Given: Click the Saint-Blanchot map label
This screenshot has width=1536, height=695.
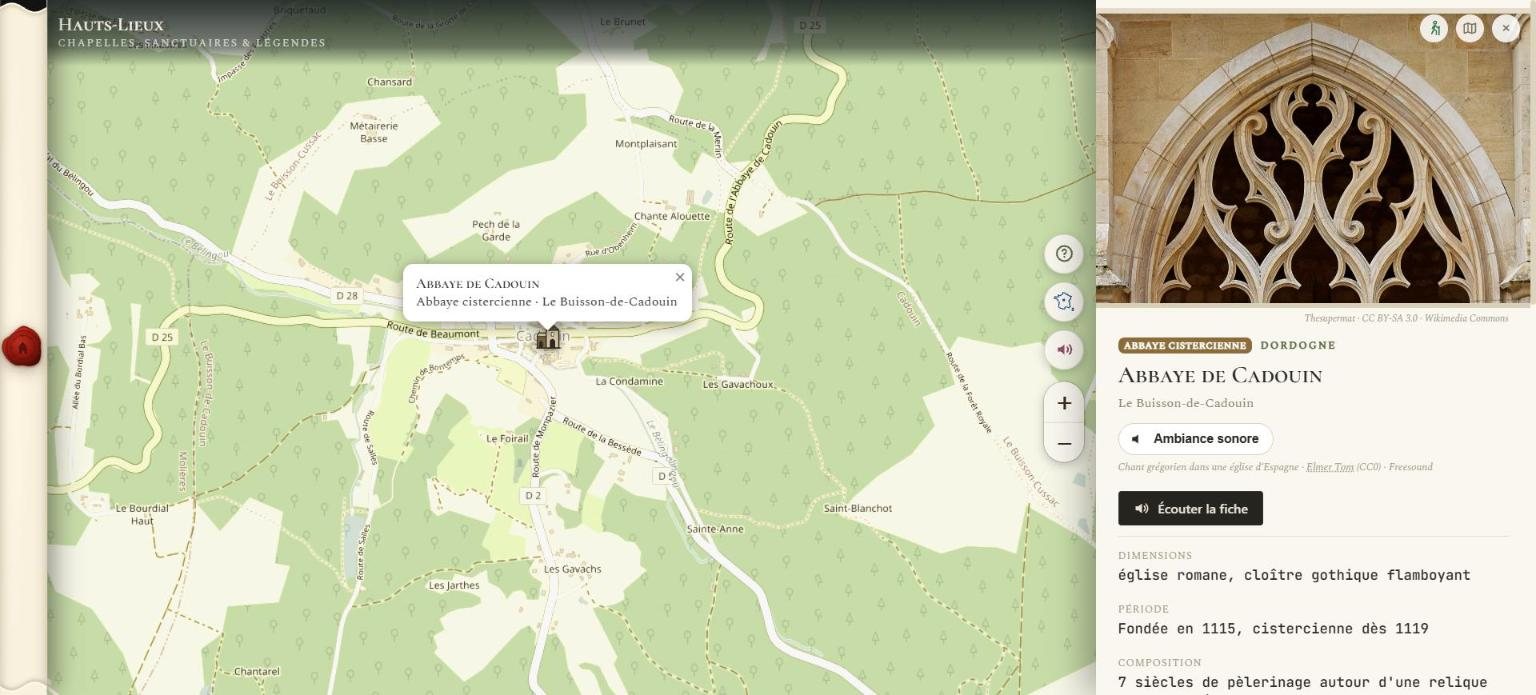Looking at the screenshot, I should (x=858, y=508).
